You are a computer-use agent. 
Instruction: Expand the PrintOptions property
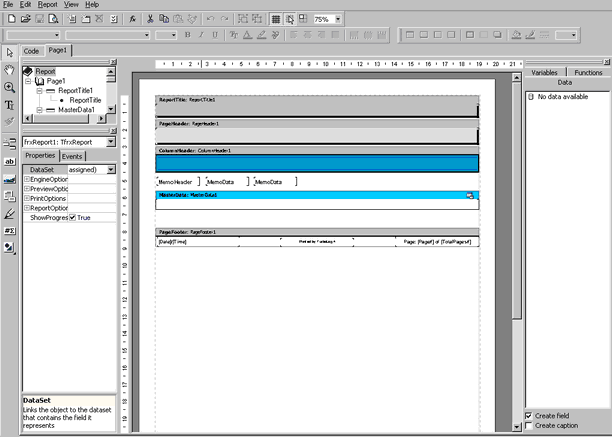(27, 198)
